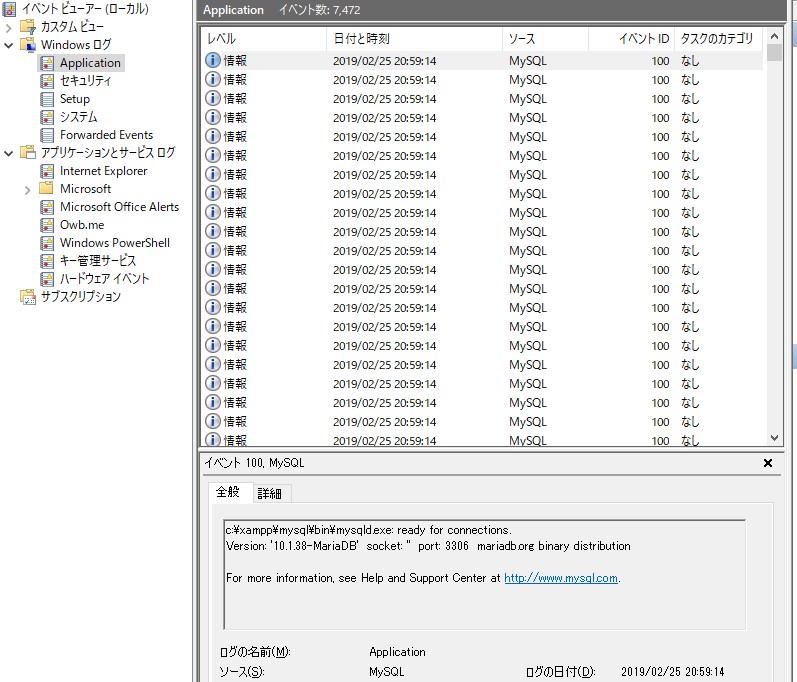Image resolution: width=797 pixels, height=682 pixels.
Task: Open the Setup log
Action: pyautogui.click(x=75, y=99)
